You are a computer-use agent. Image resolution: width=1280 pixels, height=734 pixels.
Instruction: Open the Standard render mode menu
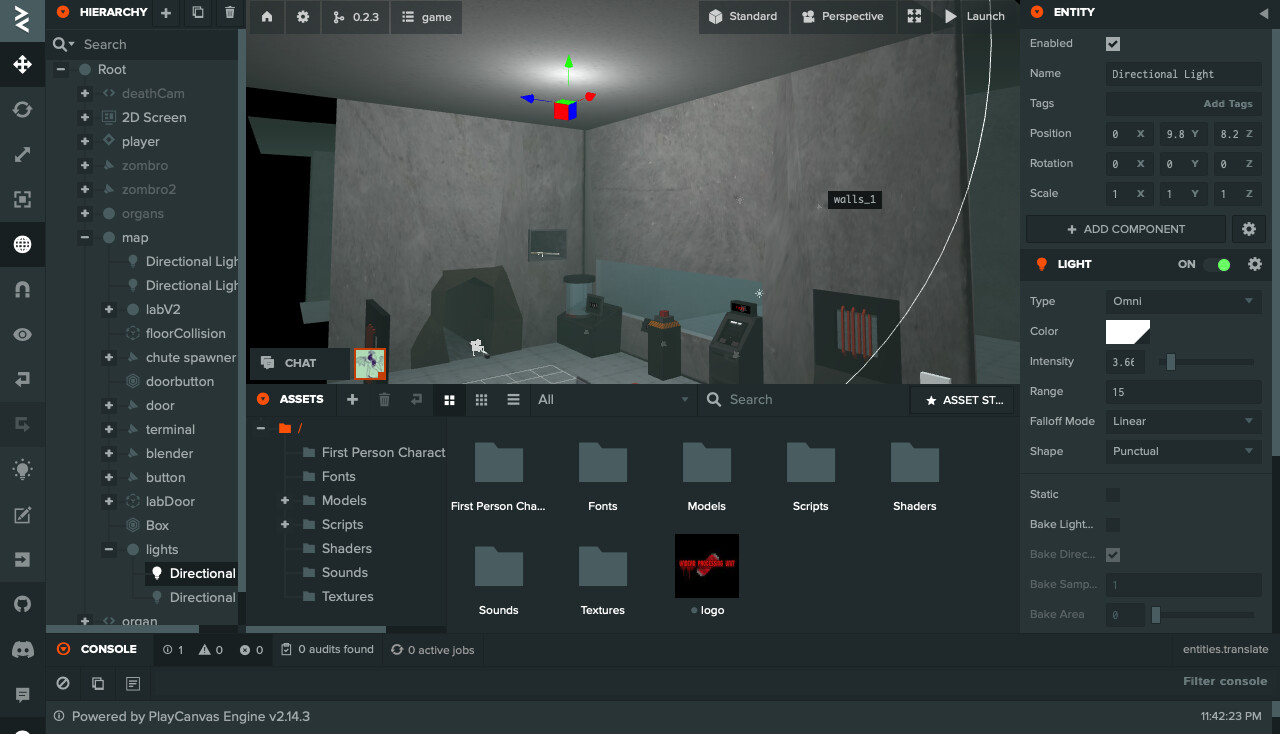point(743,17)
